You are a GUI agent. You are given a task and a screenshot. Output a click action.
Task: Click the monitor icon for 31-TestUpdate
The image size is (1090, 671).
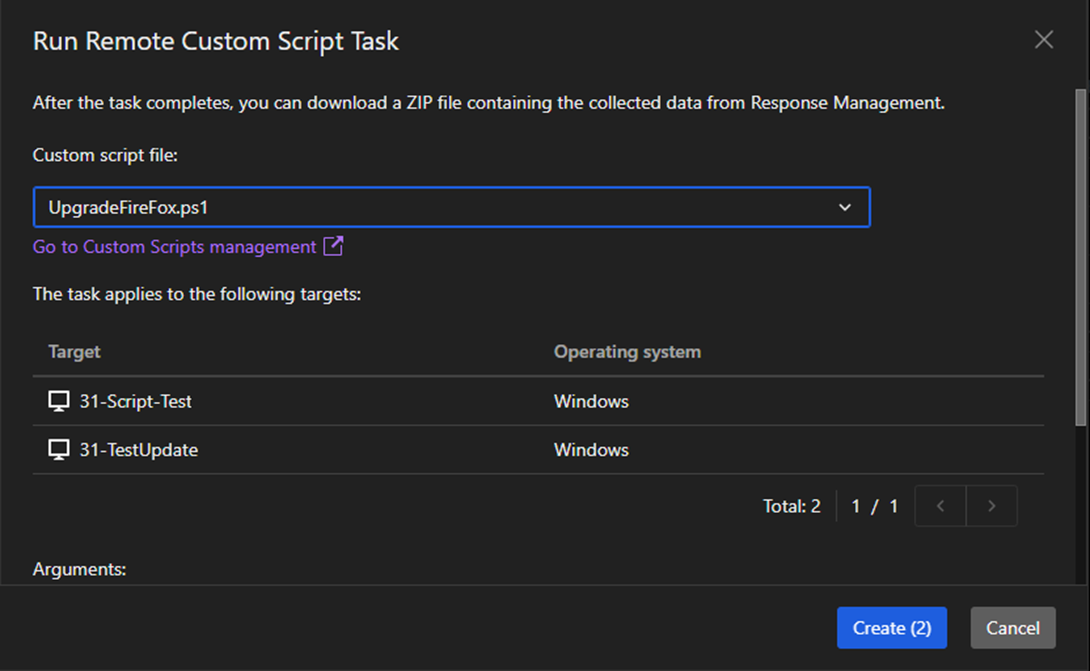pyautogui.click(x=59, y=450)
